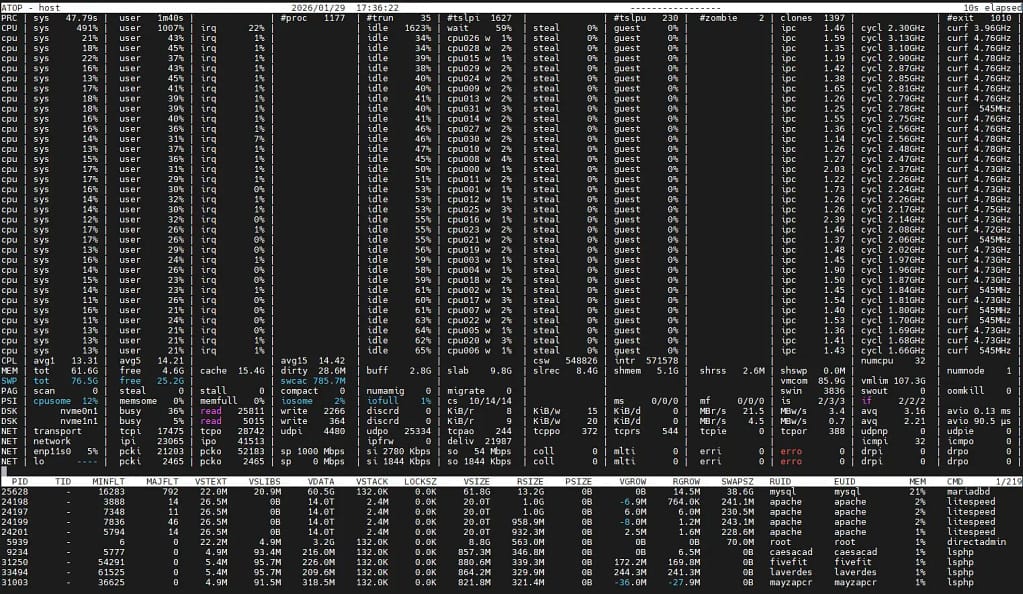Click the vmlim 107.3G value
The width and height of the screenshot is (1023, 594).
pos(893,381)
